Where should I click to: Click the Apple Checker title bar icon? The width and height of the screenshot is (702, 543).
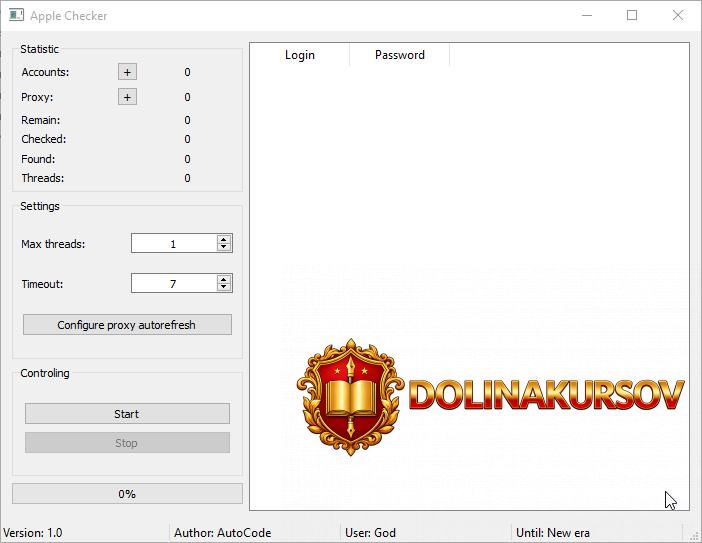(x=16, y=16)
